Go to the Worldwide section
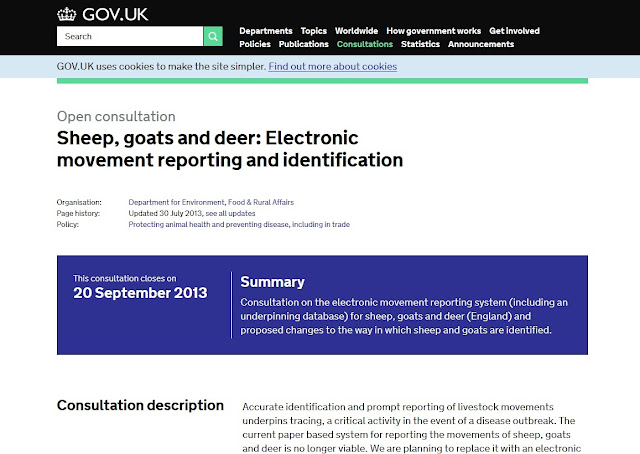The image size is (640, 454). click(x=356, y=31)
